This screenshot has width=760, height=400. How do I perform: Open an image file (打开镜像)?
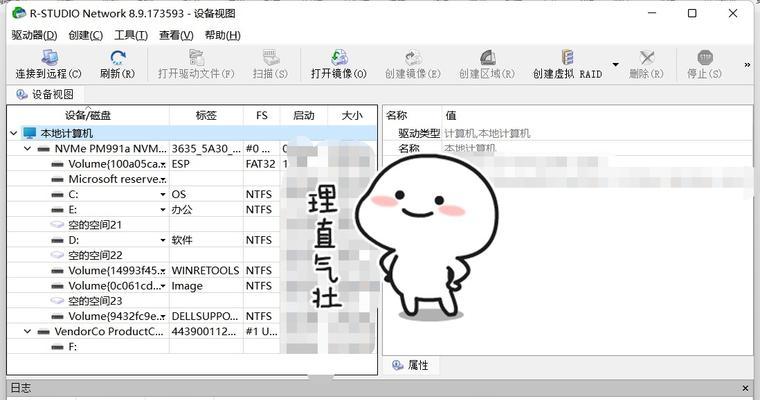coord(339,58)
